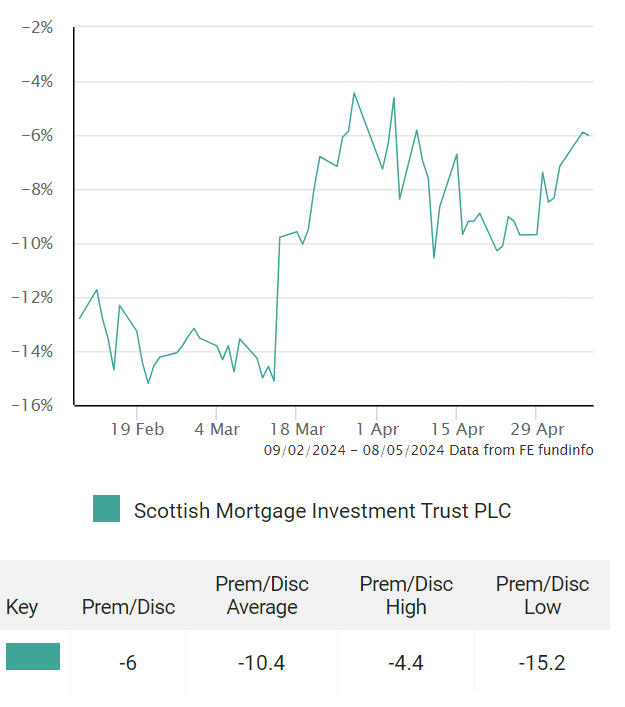The width and height of the screenshot is (625, 707).
Task: Click the -4.4 high value cell
Action: pyautogui.click(x=406, y=661)
